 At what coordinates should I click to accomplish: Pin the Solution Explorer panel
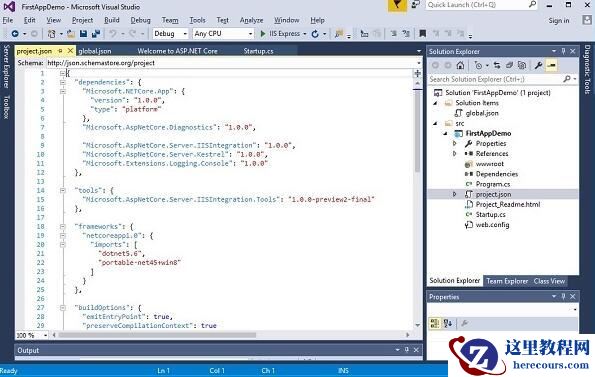click(x=564, y=51)
